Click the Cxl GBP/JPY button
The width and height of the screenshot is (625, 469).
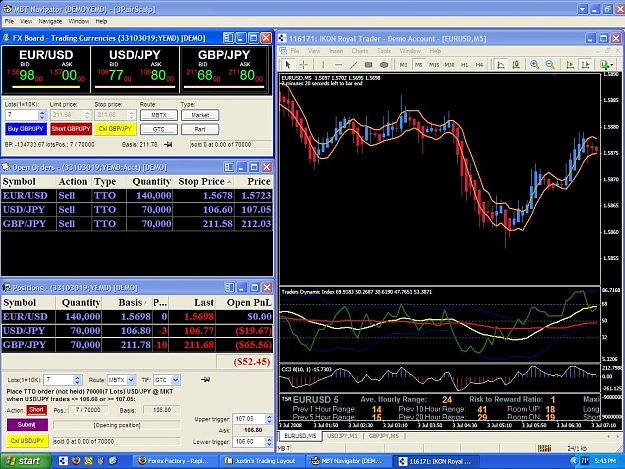(x=115, y=129)
